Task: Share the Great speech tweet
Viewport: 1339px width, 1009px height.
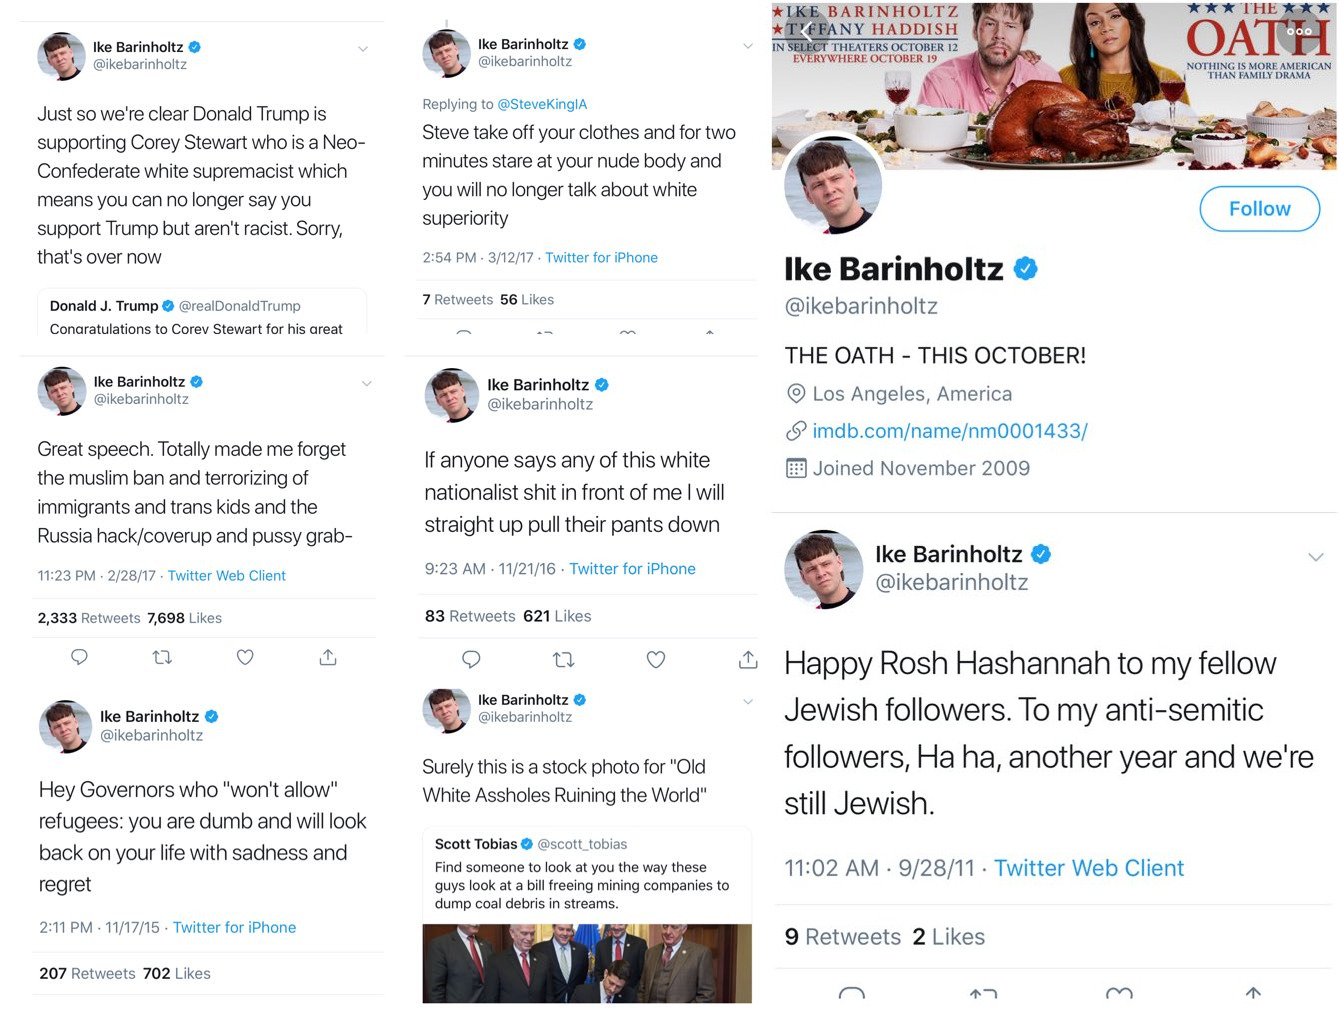Action: click(x=328, y=657)
